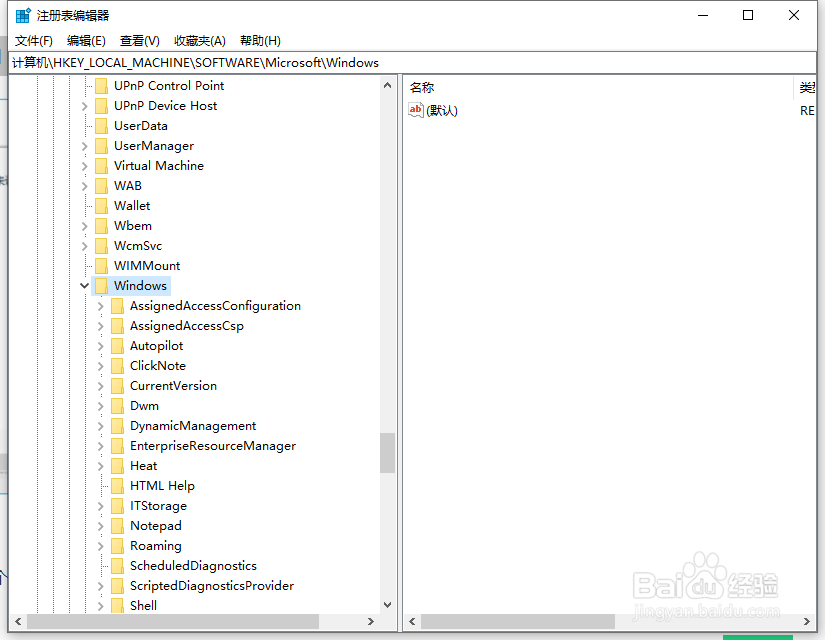Click the Wallet folder icon

tap(102, 206)
